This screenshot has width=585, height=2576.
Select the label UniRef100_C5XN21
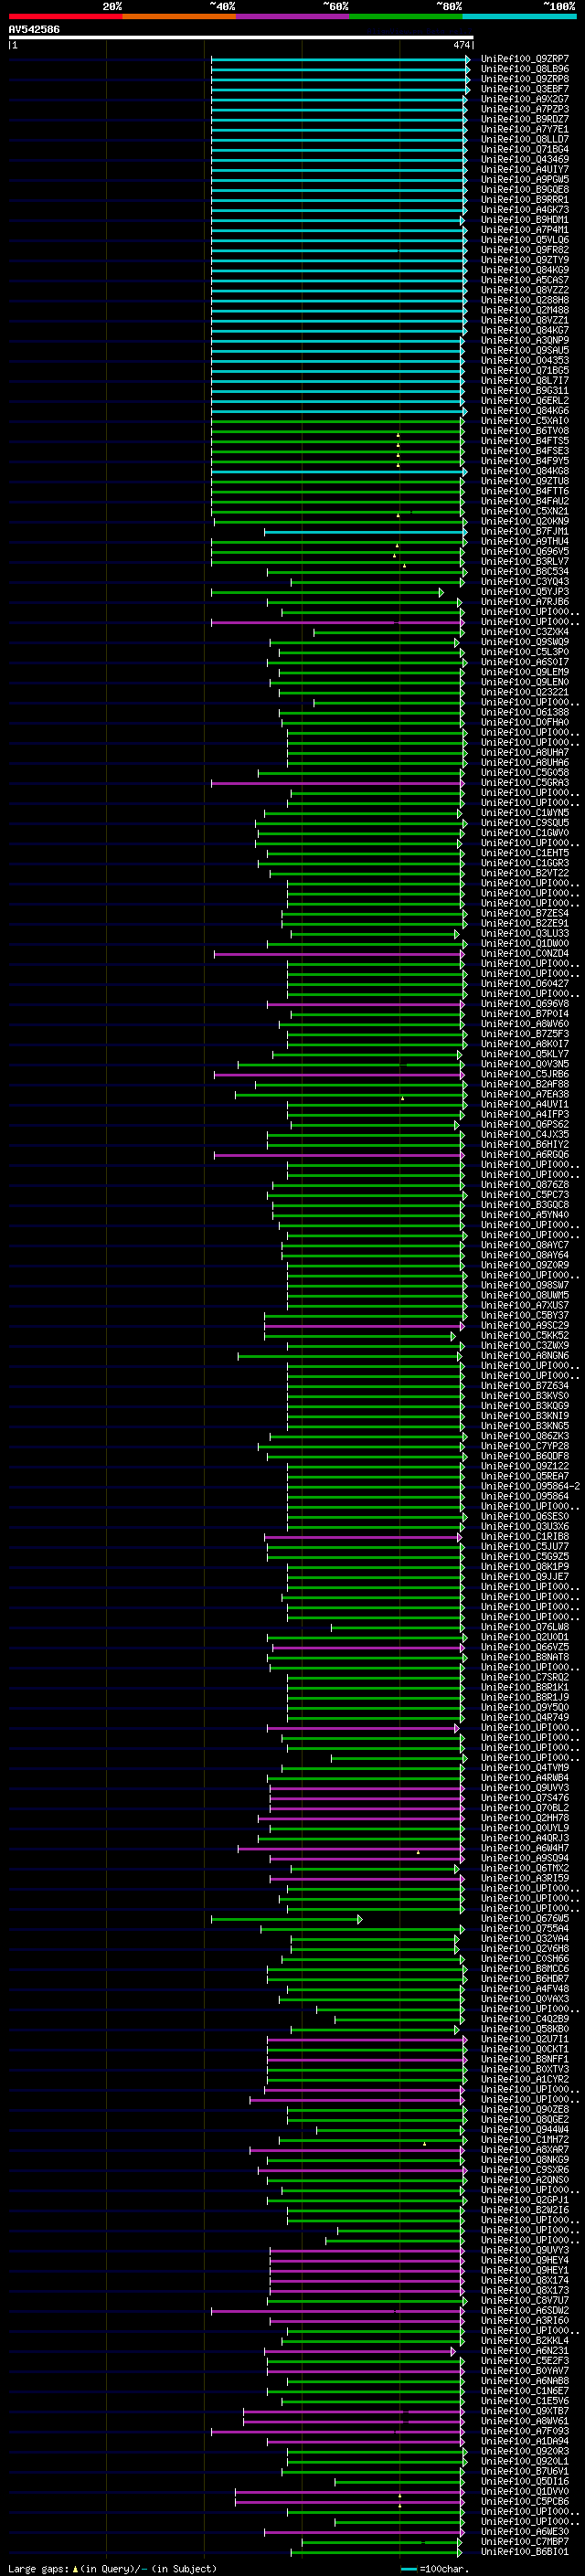[525, 511]
